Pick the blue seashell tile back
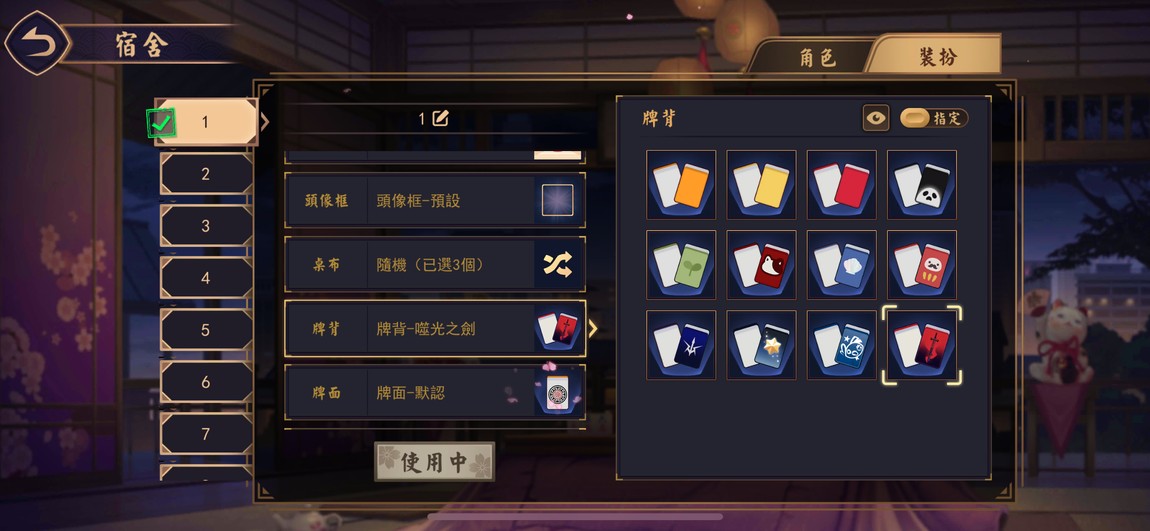Image resolution: width=1150 pixels, height=531 pixels. (x=842, y=265)
